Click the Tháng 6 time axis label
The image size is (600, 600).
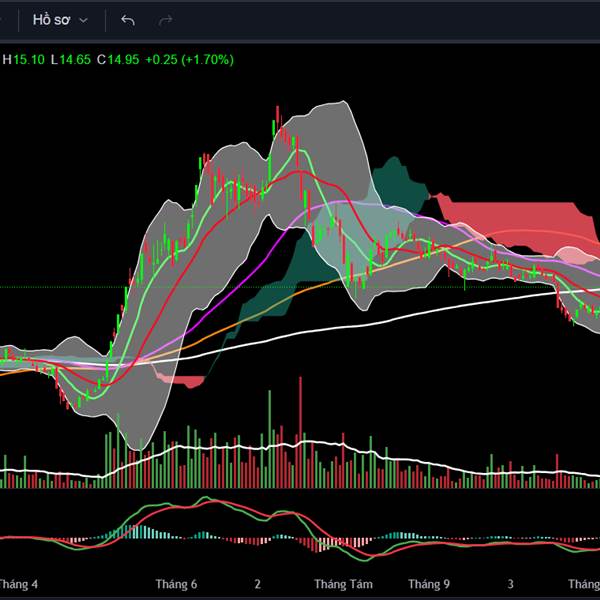point(176,584)
